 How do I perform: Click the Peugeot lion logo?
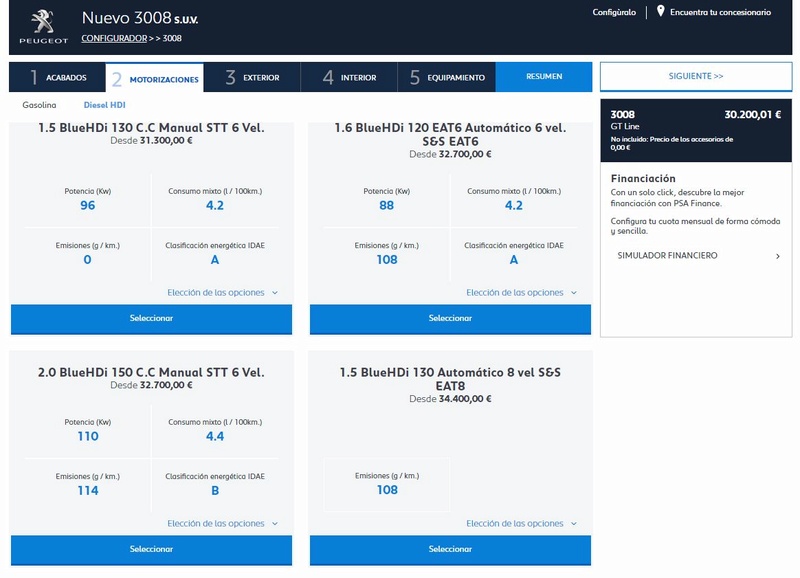tap(43, 26)
